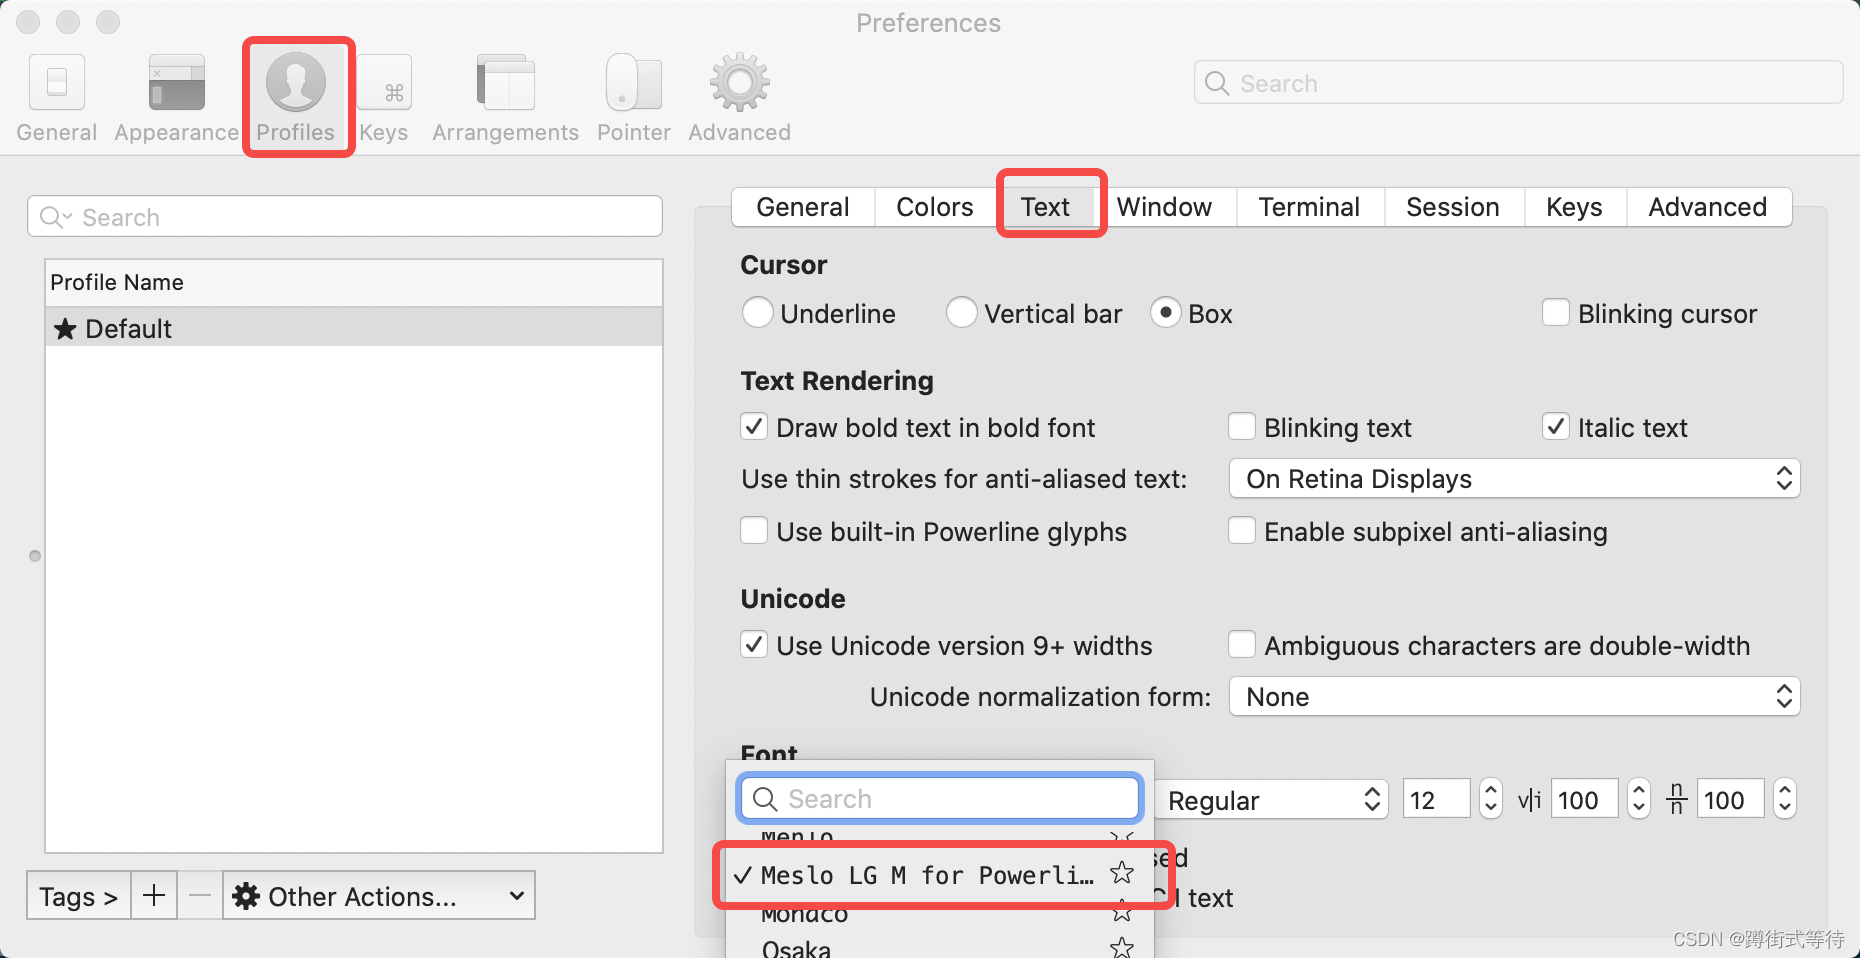Viewport: 1860px width, 958px height.
Task: Switch to the Session tab
Action: [1454, 207]
